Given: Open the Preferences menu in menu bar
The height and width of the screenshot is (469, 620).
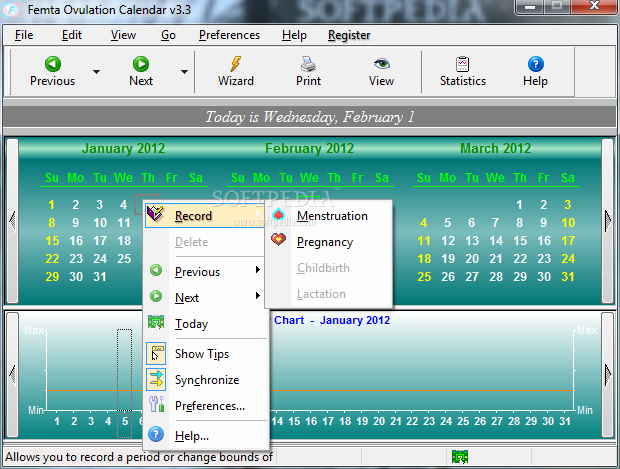Looking at the screenshot, I should pos(229,35).
